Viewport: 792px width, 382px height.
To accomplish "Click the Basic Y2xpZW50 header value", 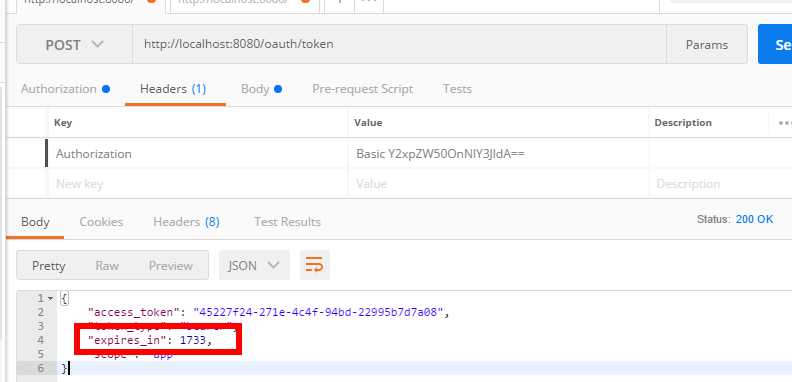I will click(x=440, y=153).
